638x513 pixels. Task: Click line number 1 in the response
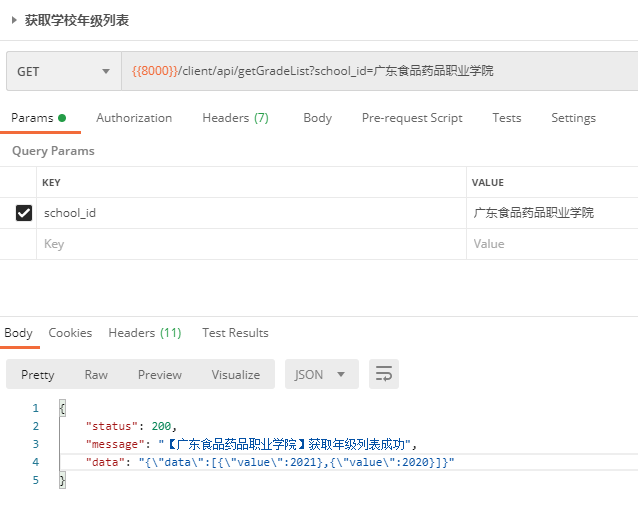[36, 408]
